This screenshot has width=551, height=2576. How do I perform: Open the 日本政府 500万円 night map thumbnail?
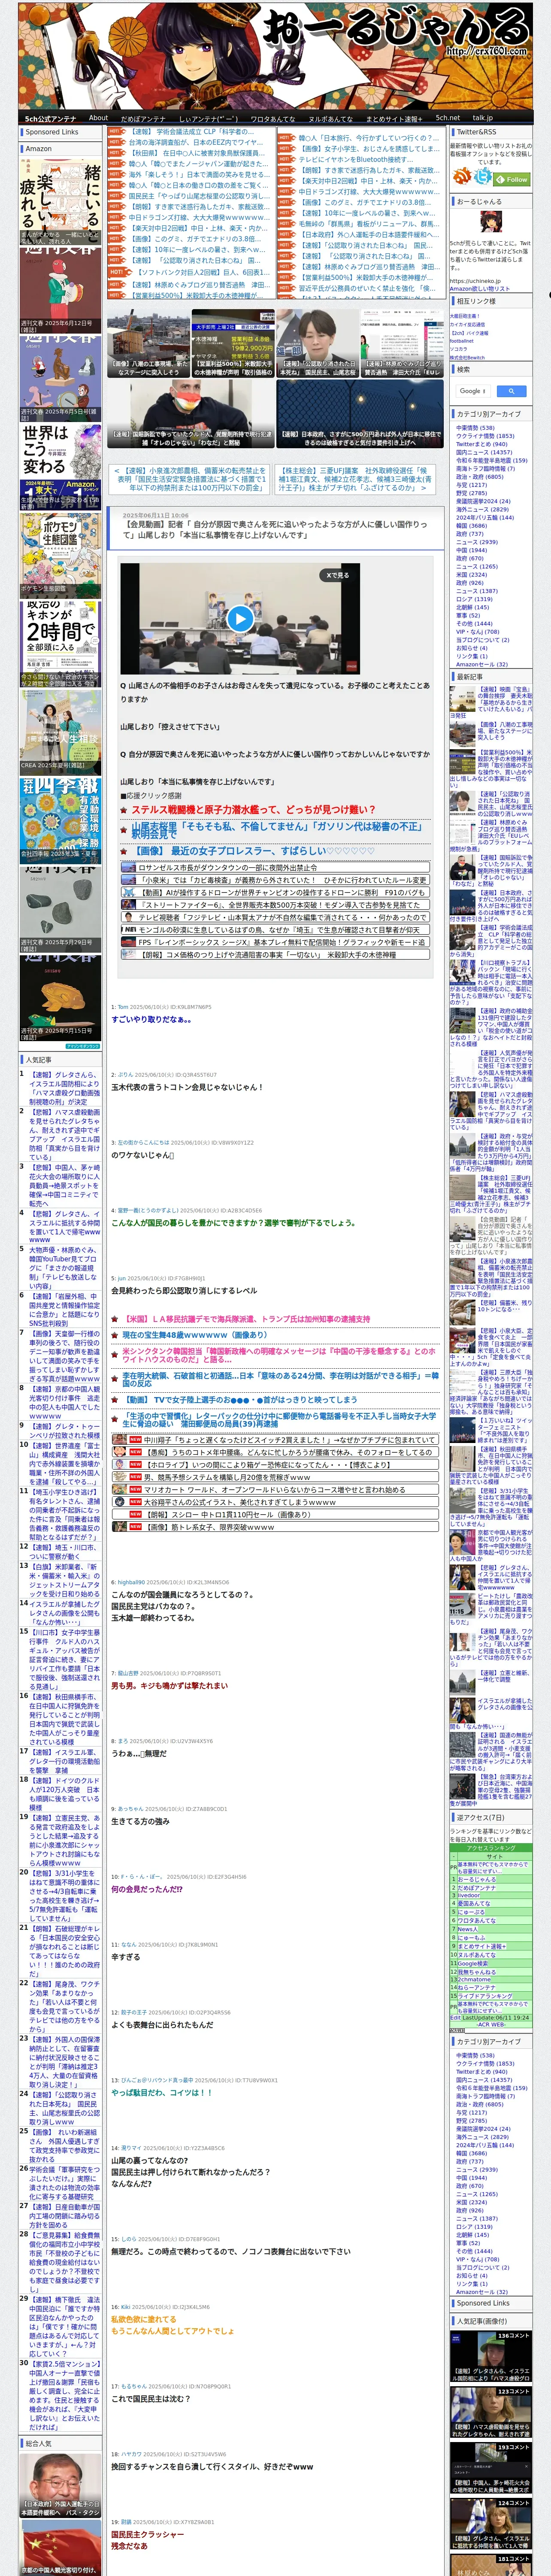click(360, 414)
